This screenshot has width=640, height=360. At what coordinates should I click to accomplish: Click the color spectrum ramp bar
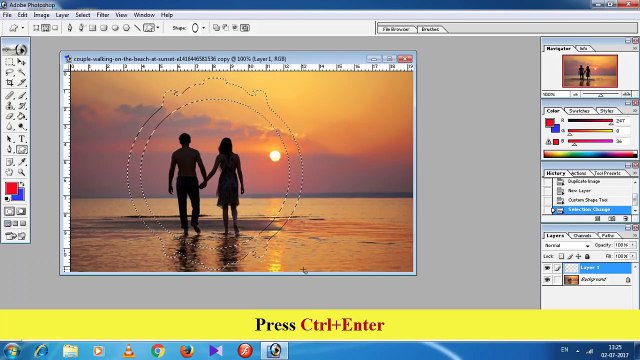point(590,154)
